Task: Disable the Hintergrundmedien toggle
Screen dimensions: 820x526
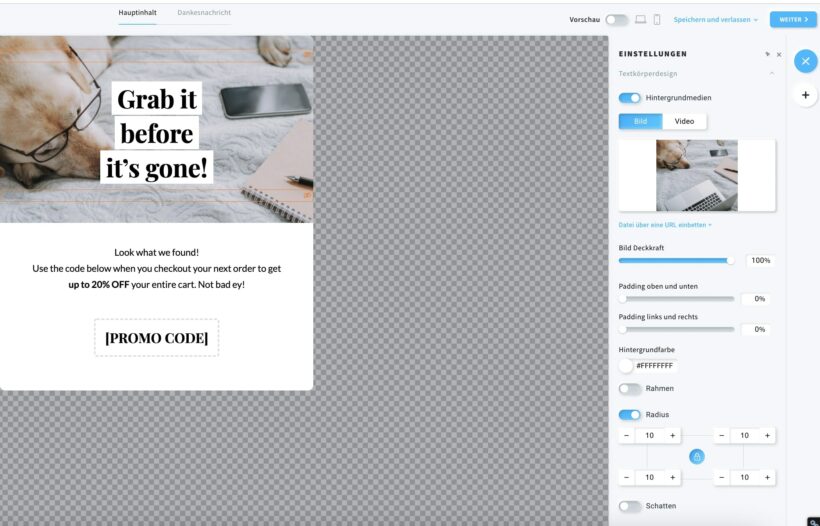Action: 630,98
